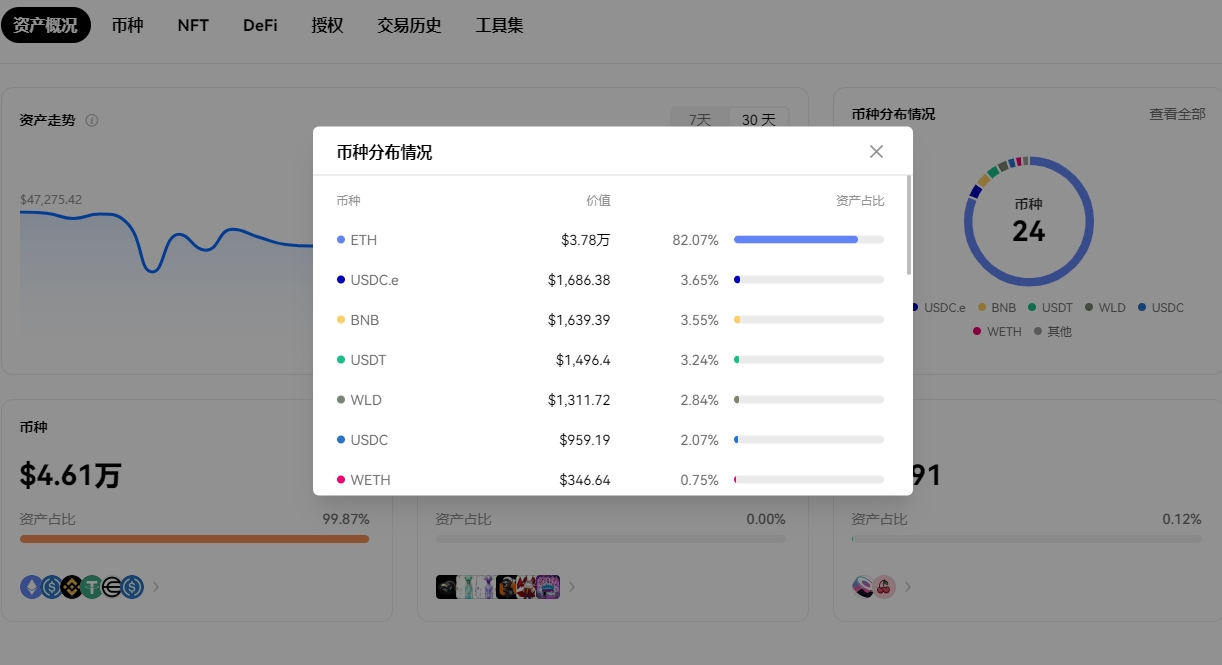Switch the chart to 7天 range
1222x665 pixels.
[x=700, y=120]
